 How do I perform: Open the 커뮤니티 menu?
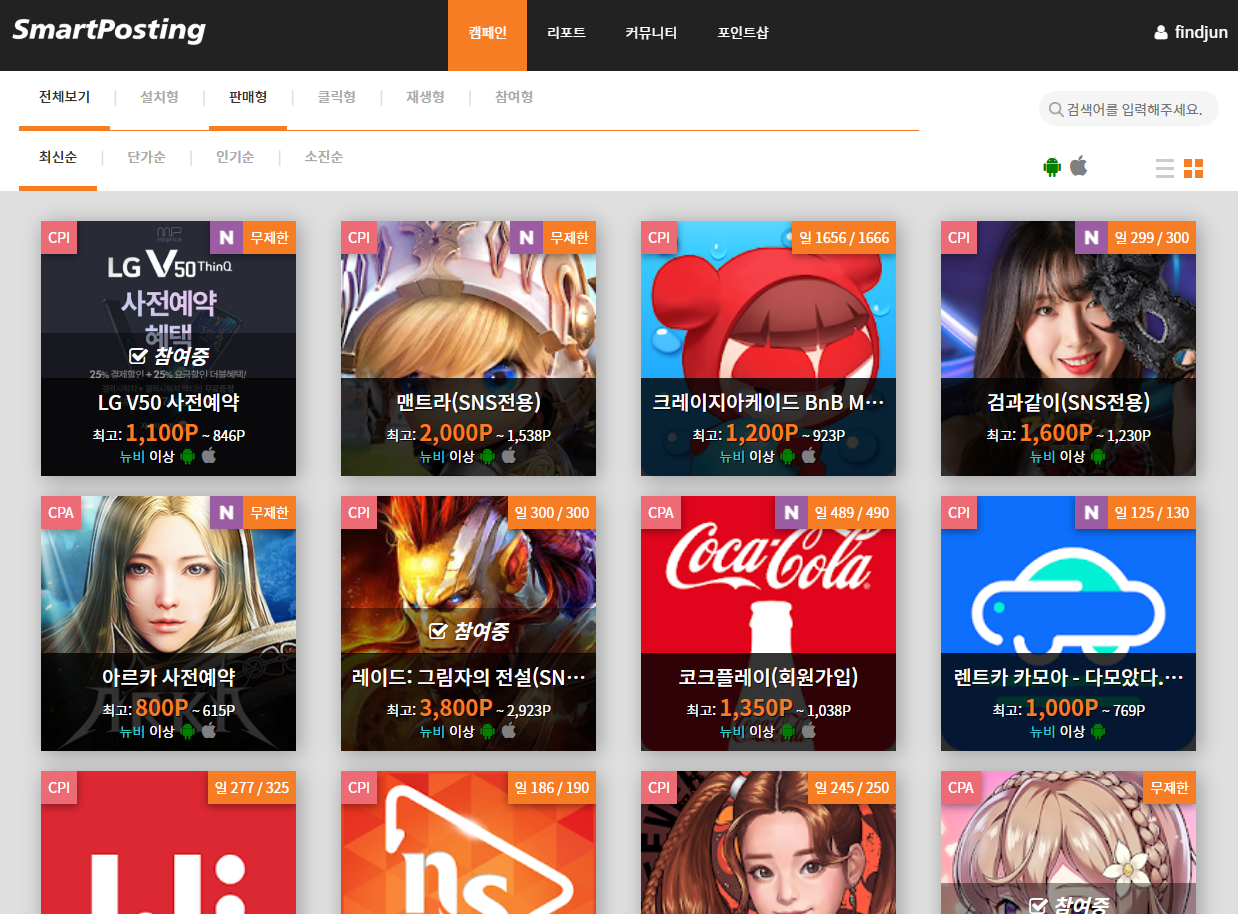click(651, 33)
